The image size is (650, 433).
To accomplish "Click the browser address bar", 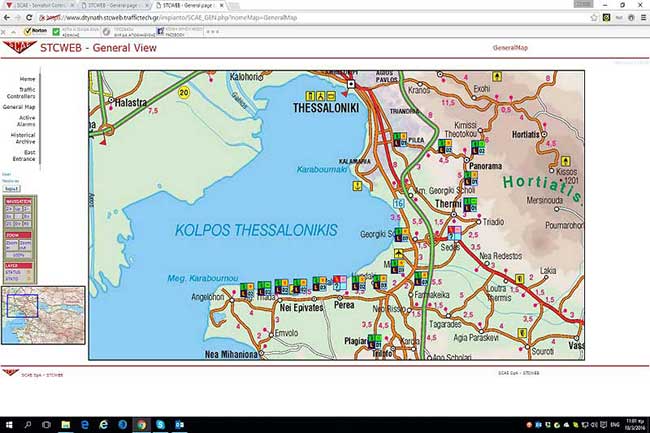I will (311, 17).
